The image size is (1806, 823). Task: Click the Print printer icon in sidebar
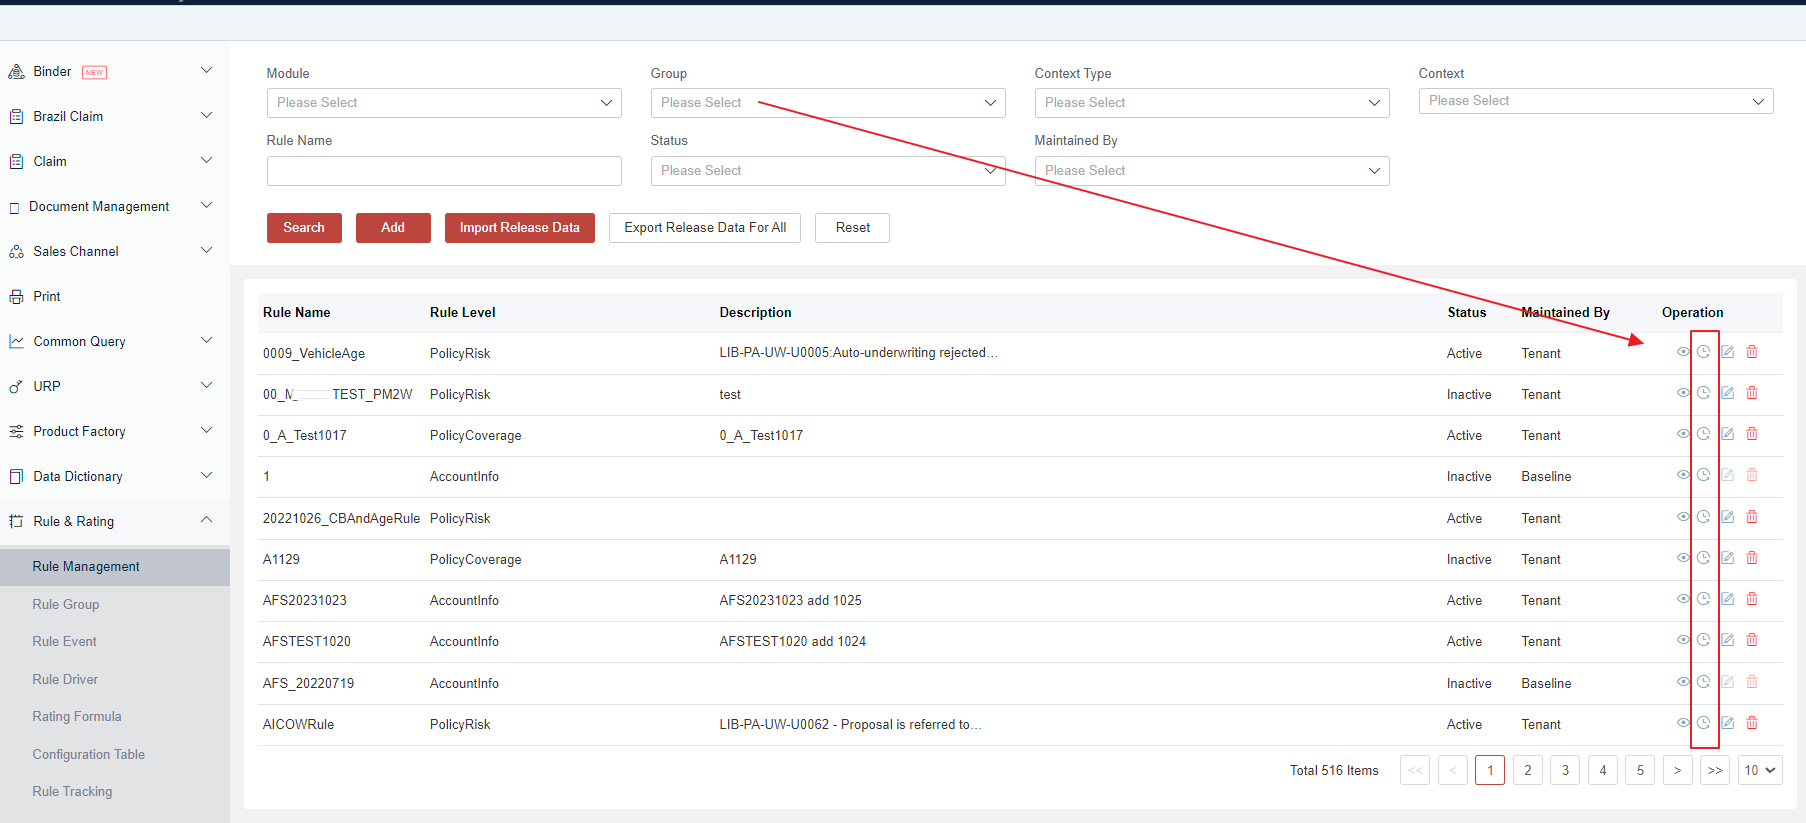click(x=16, y=297)
